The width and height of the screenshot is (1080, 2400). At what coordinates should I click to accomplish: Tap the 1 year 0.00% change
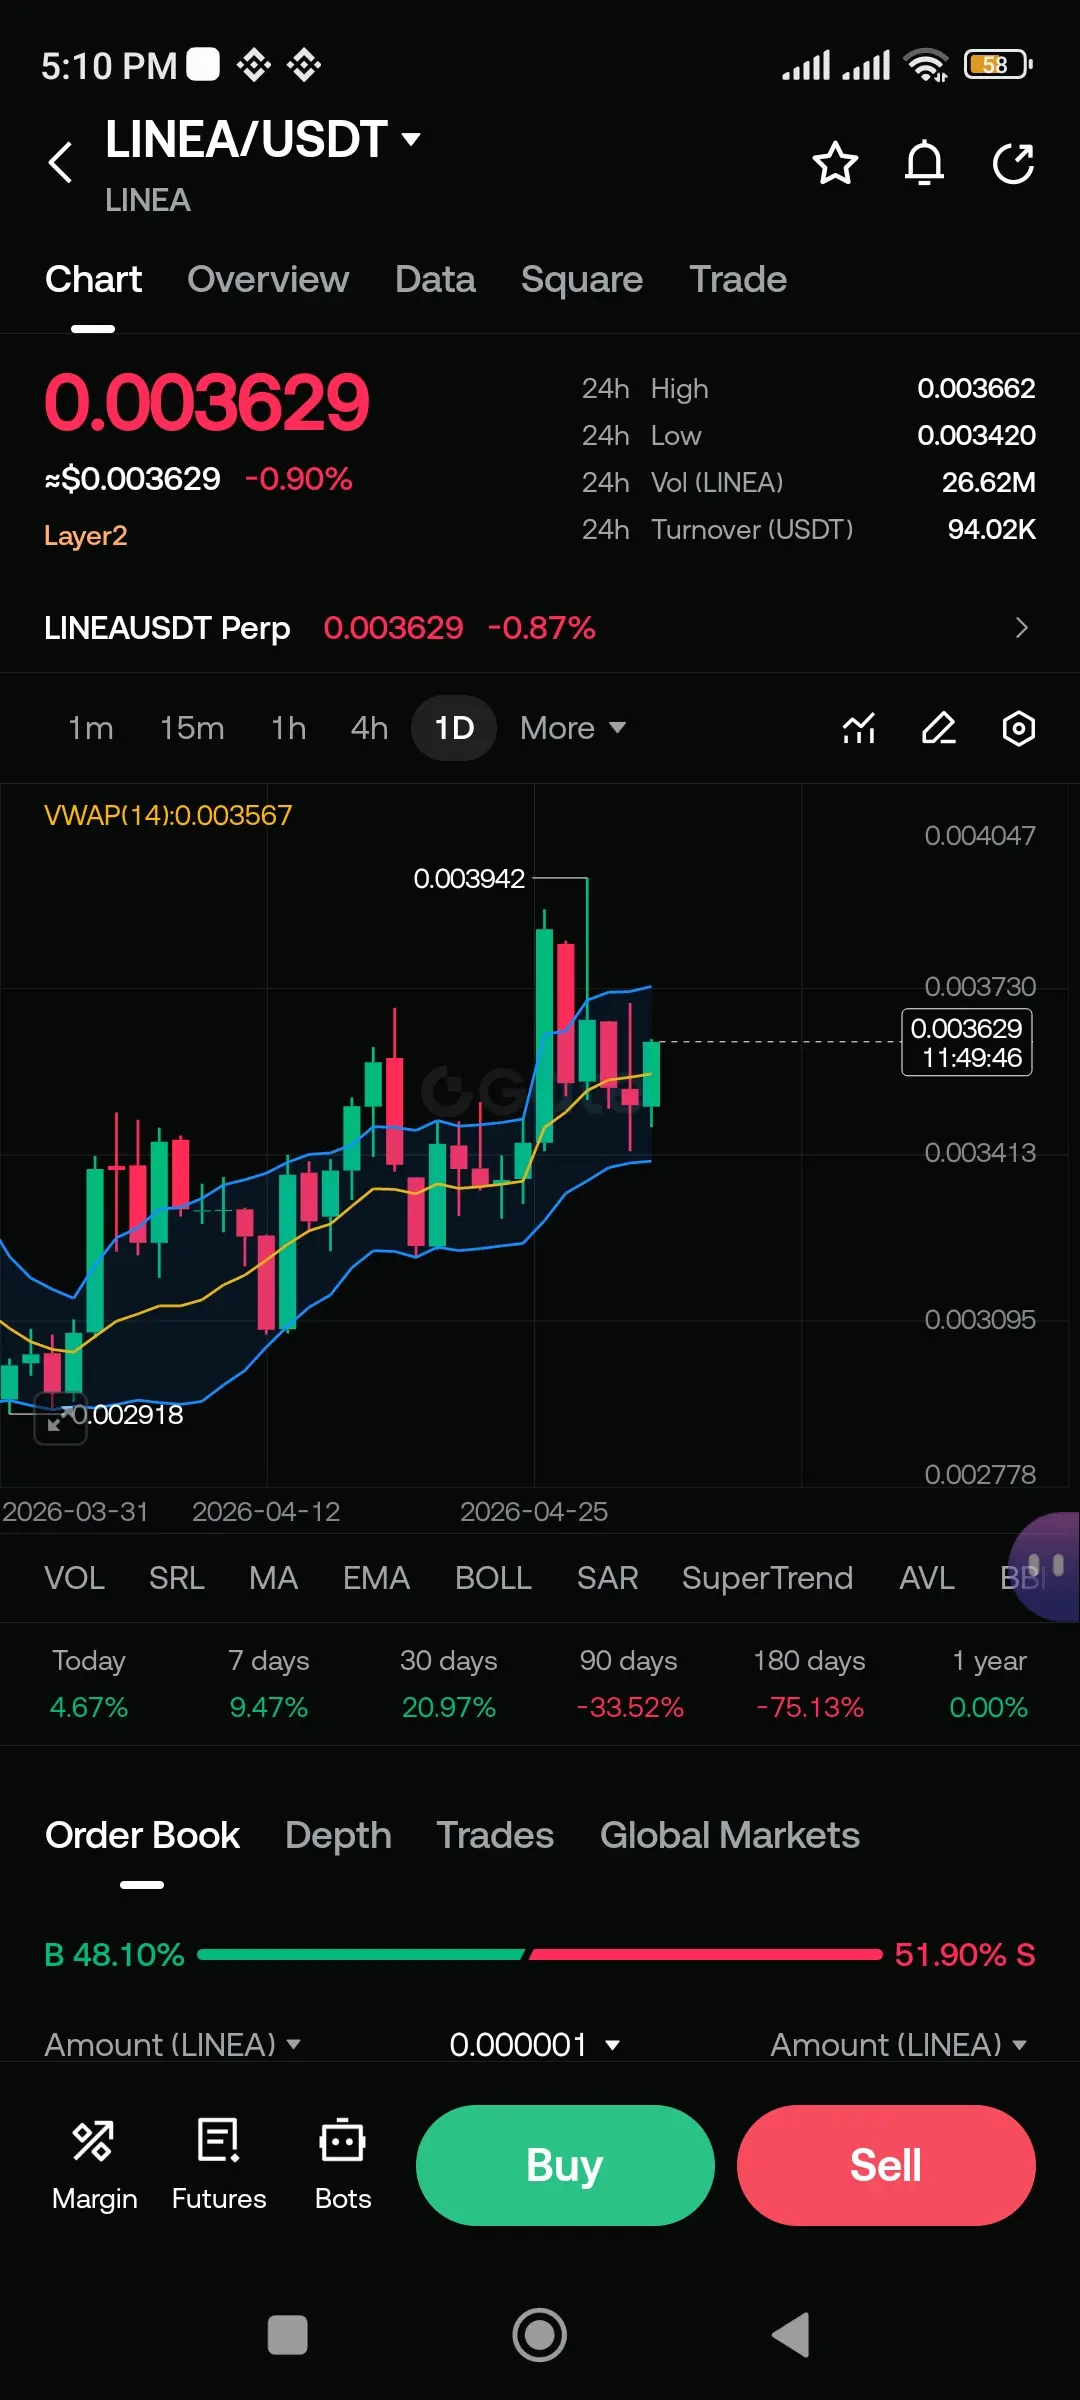click(x=989, y=1683)
